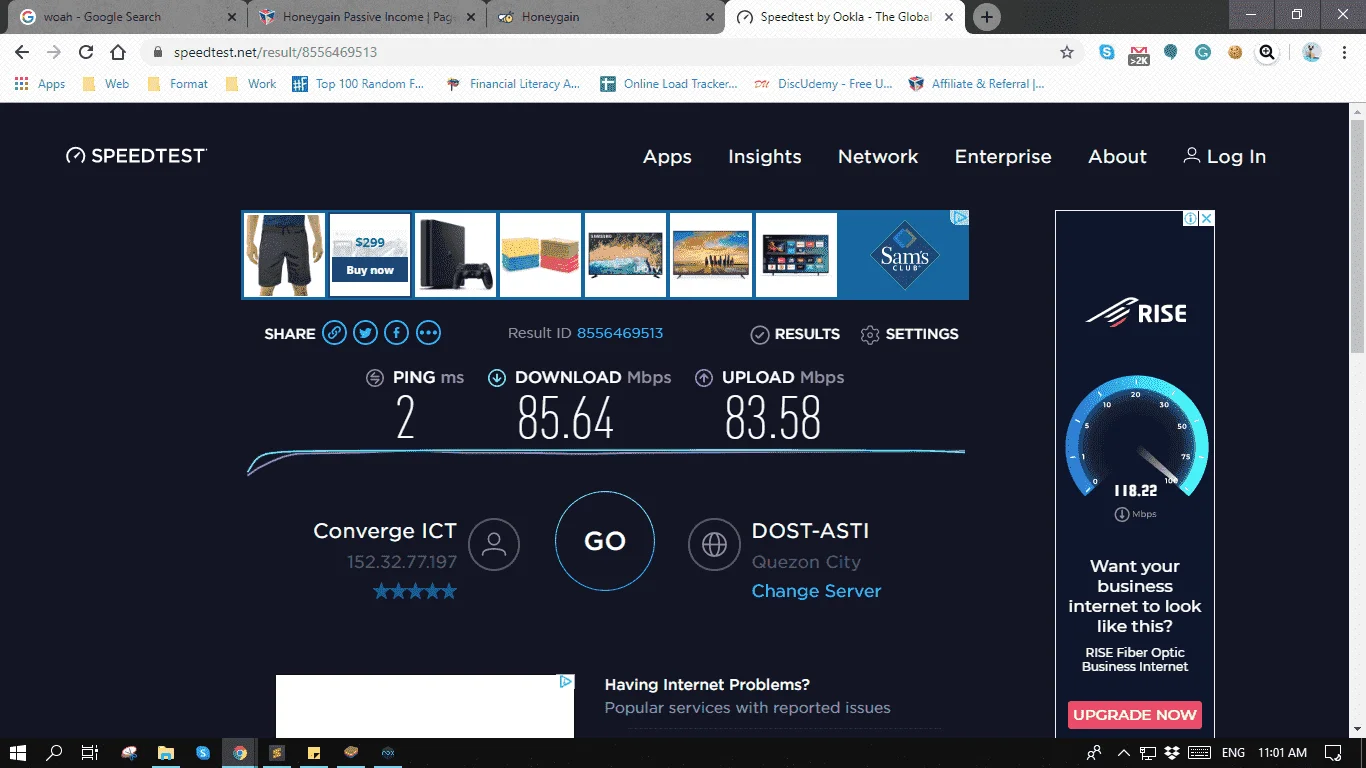The height and width of the screenshot is (768, 1366).
Task: Switch to the woah - Google Search tab
Action: point(123,17)
